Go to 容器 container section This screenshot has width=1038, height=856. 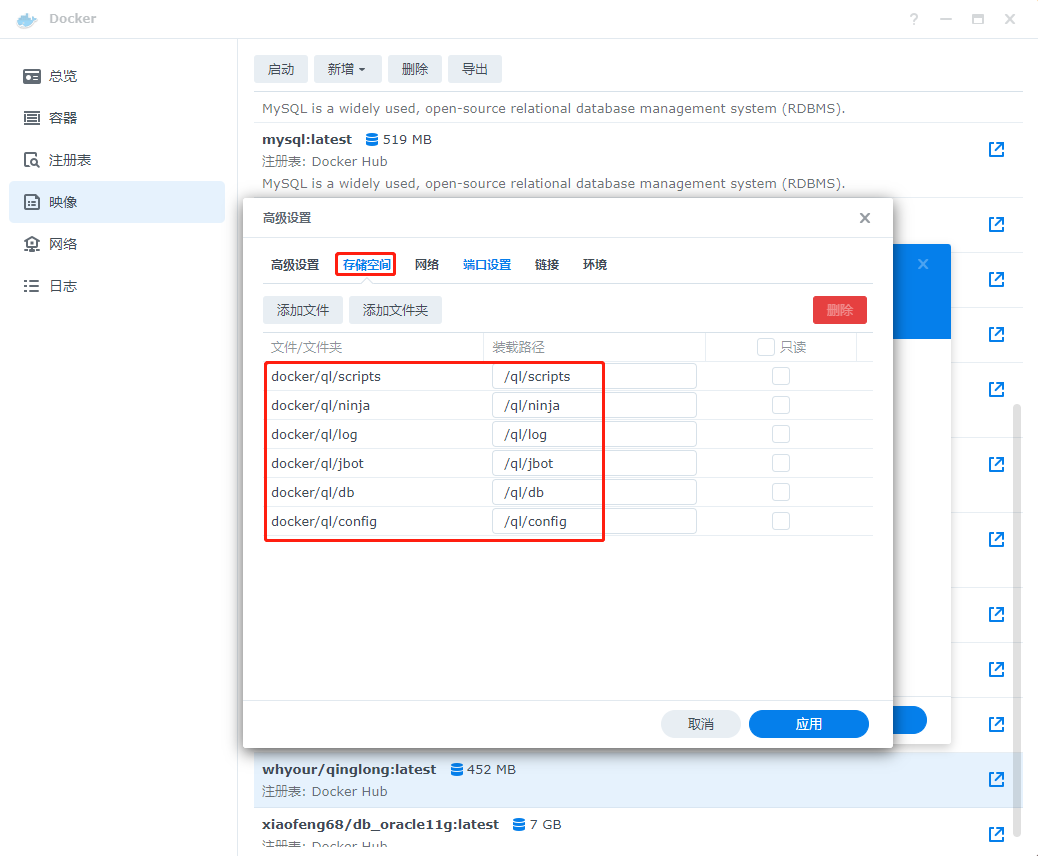point(63,118)
